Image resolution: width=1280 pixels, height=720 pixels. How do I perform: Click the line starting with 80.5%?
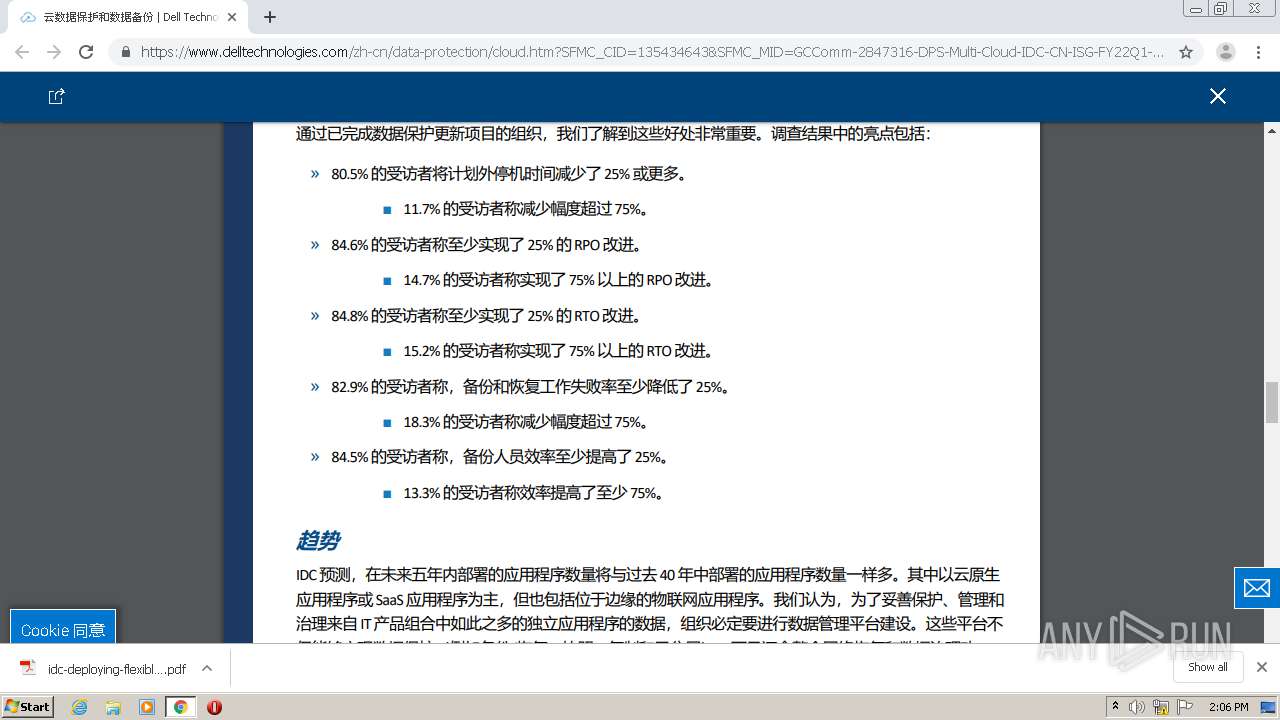pyautogui.click(x=509, y=174)
